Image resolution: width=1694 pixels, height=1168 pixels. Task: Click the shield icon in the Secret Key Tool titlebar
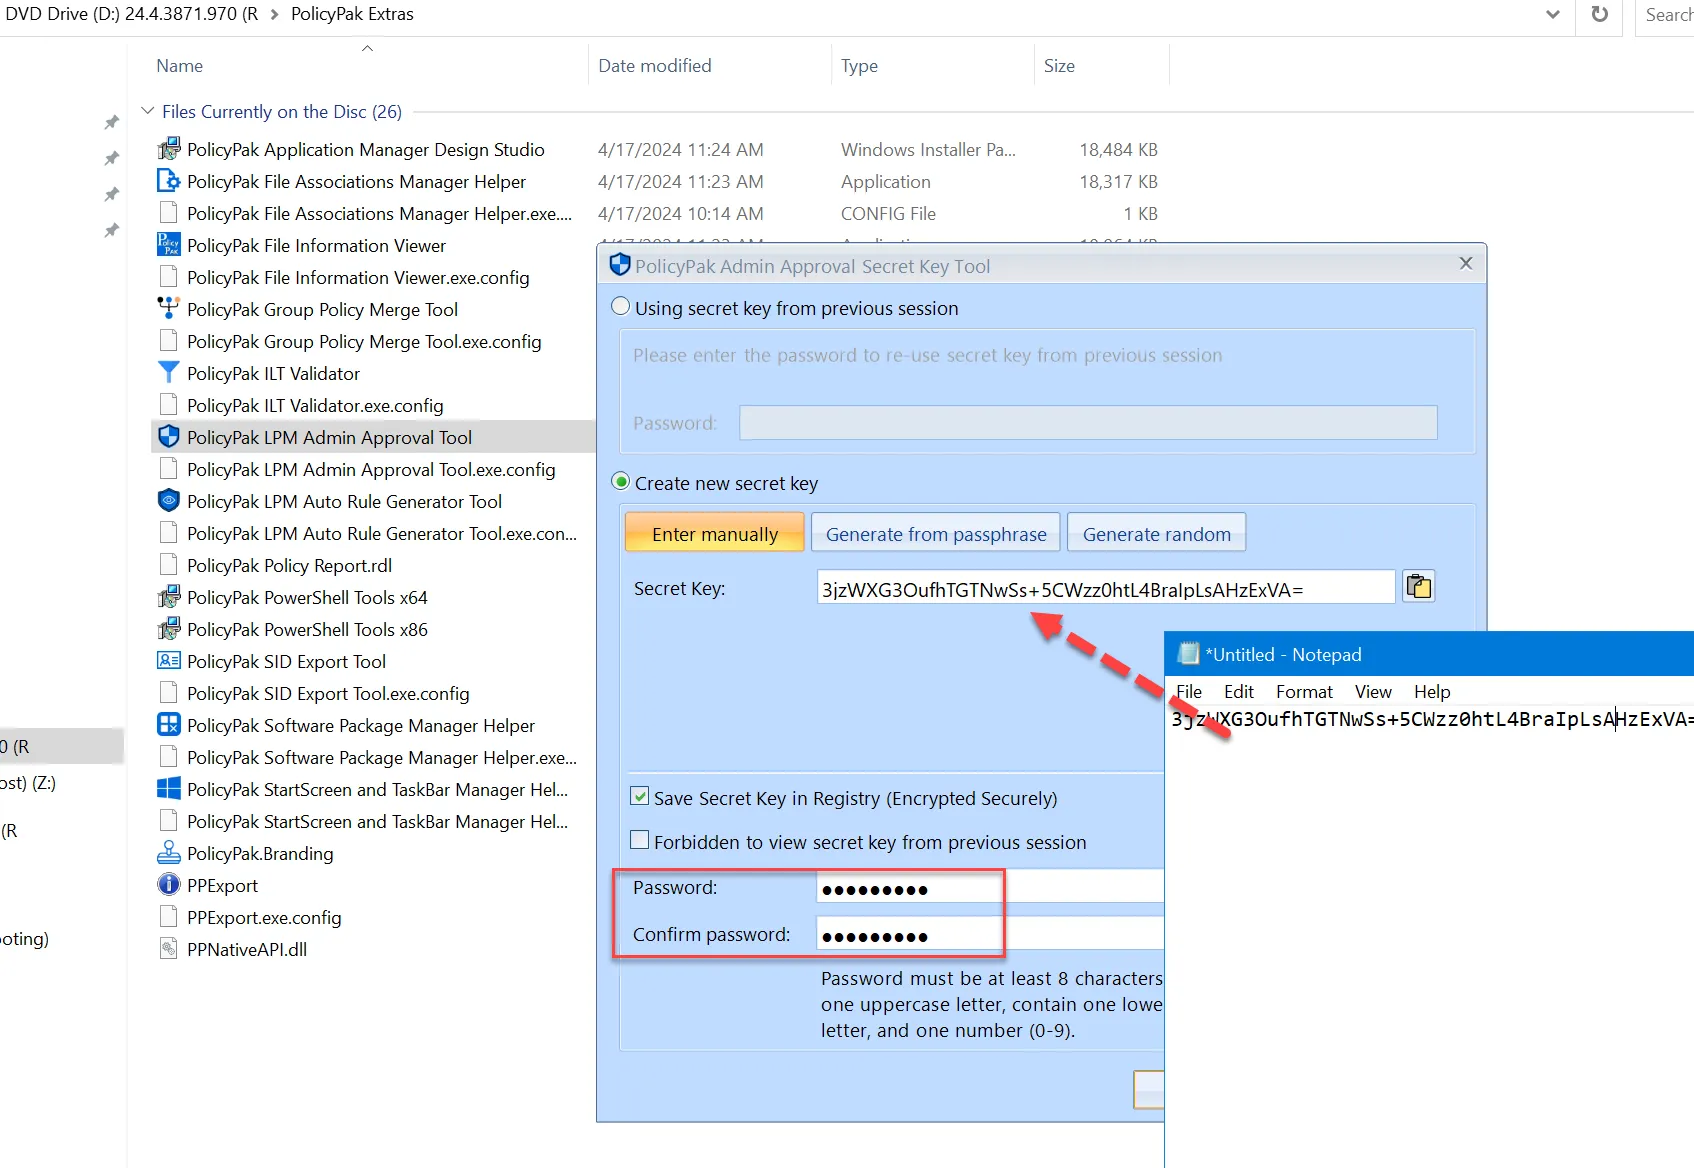tap(620, 265)
